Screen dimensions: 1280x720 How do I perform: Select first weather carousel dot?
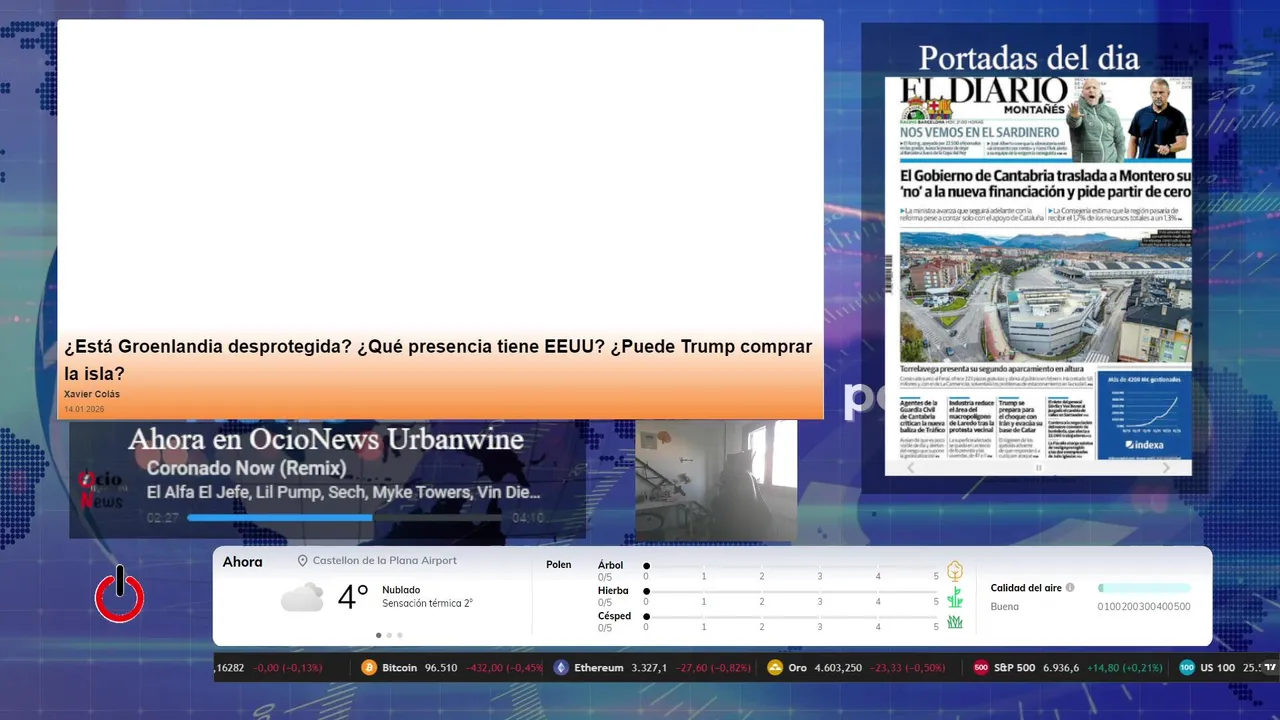378,635
